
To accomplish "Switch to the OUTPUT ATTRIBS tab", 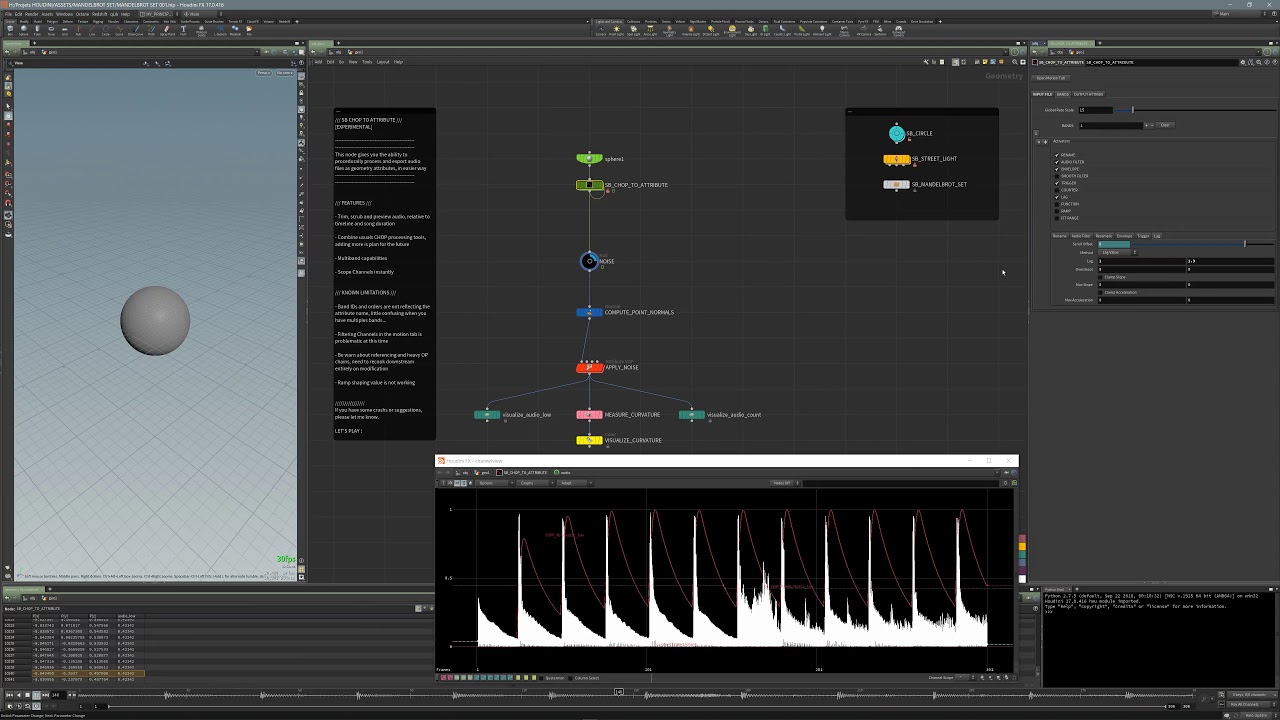I will pyautogui.click(x=1088, y=94).
